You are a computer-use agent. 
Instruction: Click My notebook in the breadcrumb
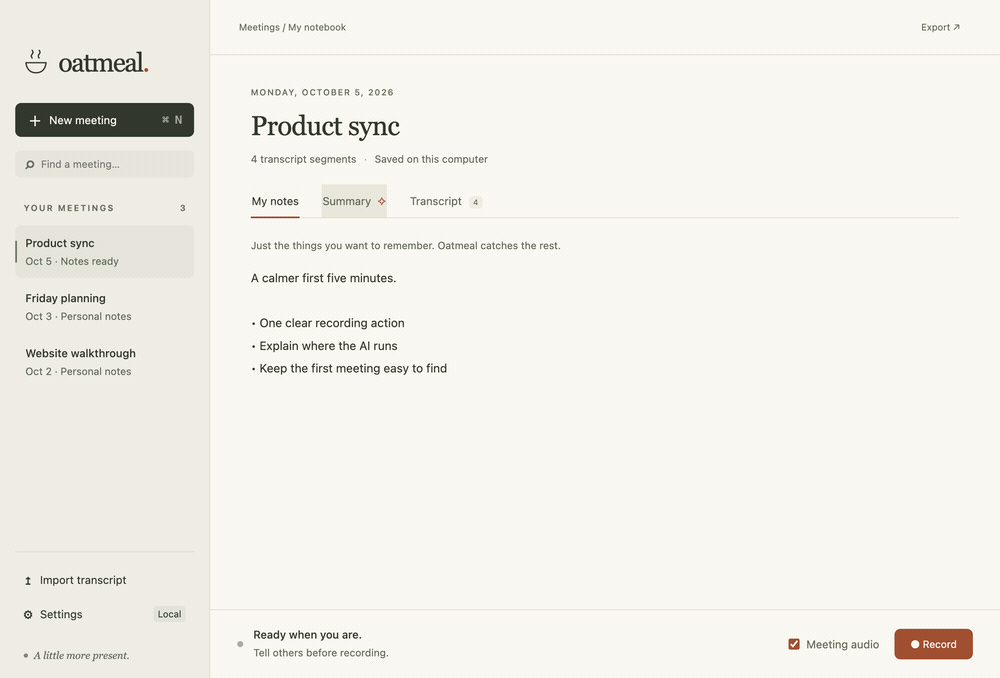pyautogui.click(x=317, y=27)
